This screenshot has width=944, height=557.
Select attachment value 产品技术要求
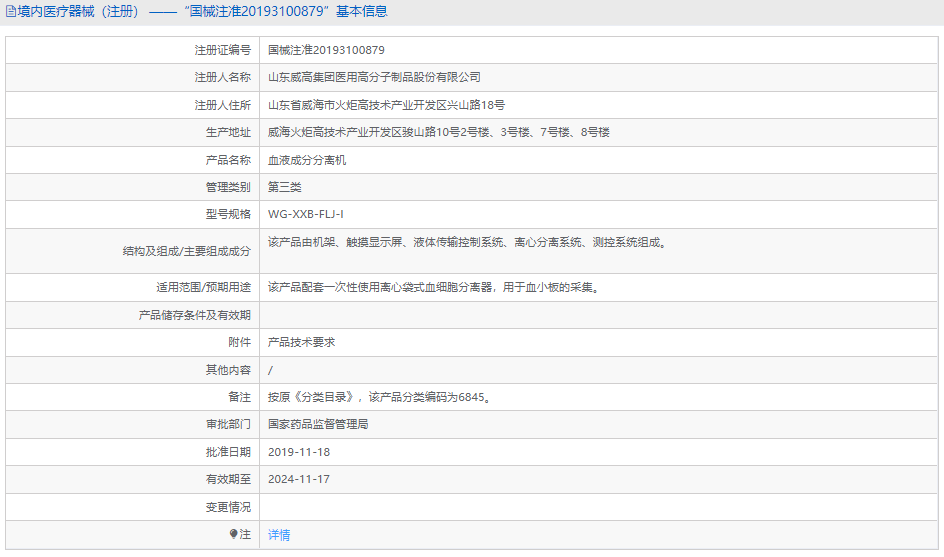[x=301, y=342]
